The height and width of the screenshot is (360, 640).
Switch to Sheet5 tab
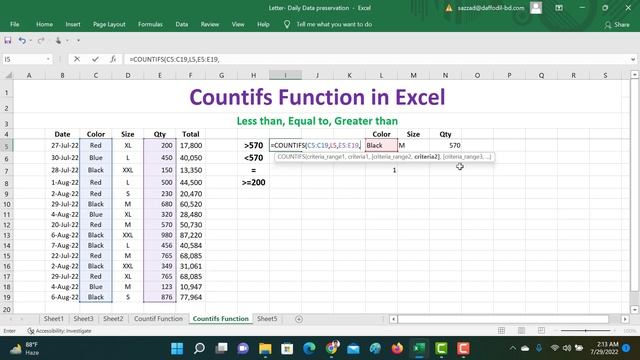pyautogui.click(x=267, y=319)
